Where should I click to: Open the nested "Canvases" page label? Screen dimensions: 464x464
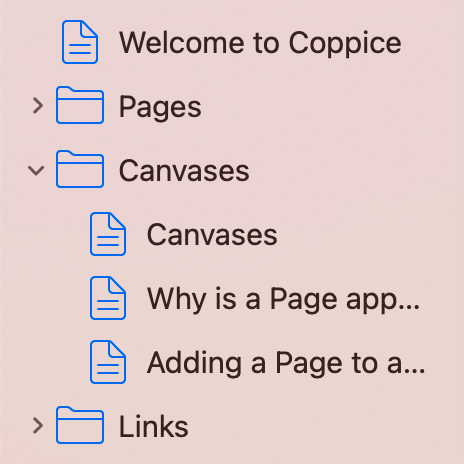pyautogui.click(x=212, y=234)
